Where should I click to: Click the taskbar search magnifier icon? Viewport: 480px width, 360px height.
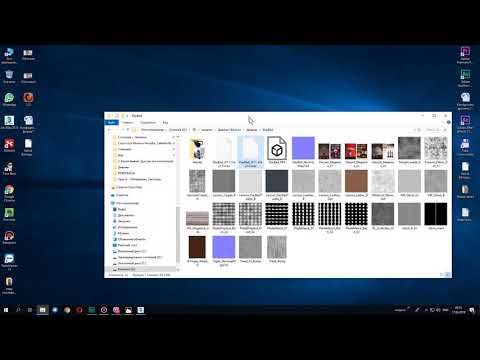(18, 310)
